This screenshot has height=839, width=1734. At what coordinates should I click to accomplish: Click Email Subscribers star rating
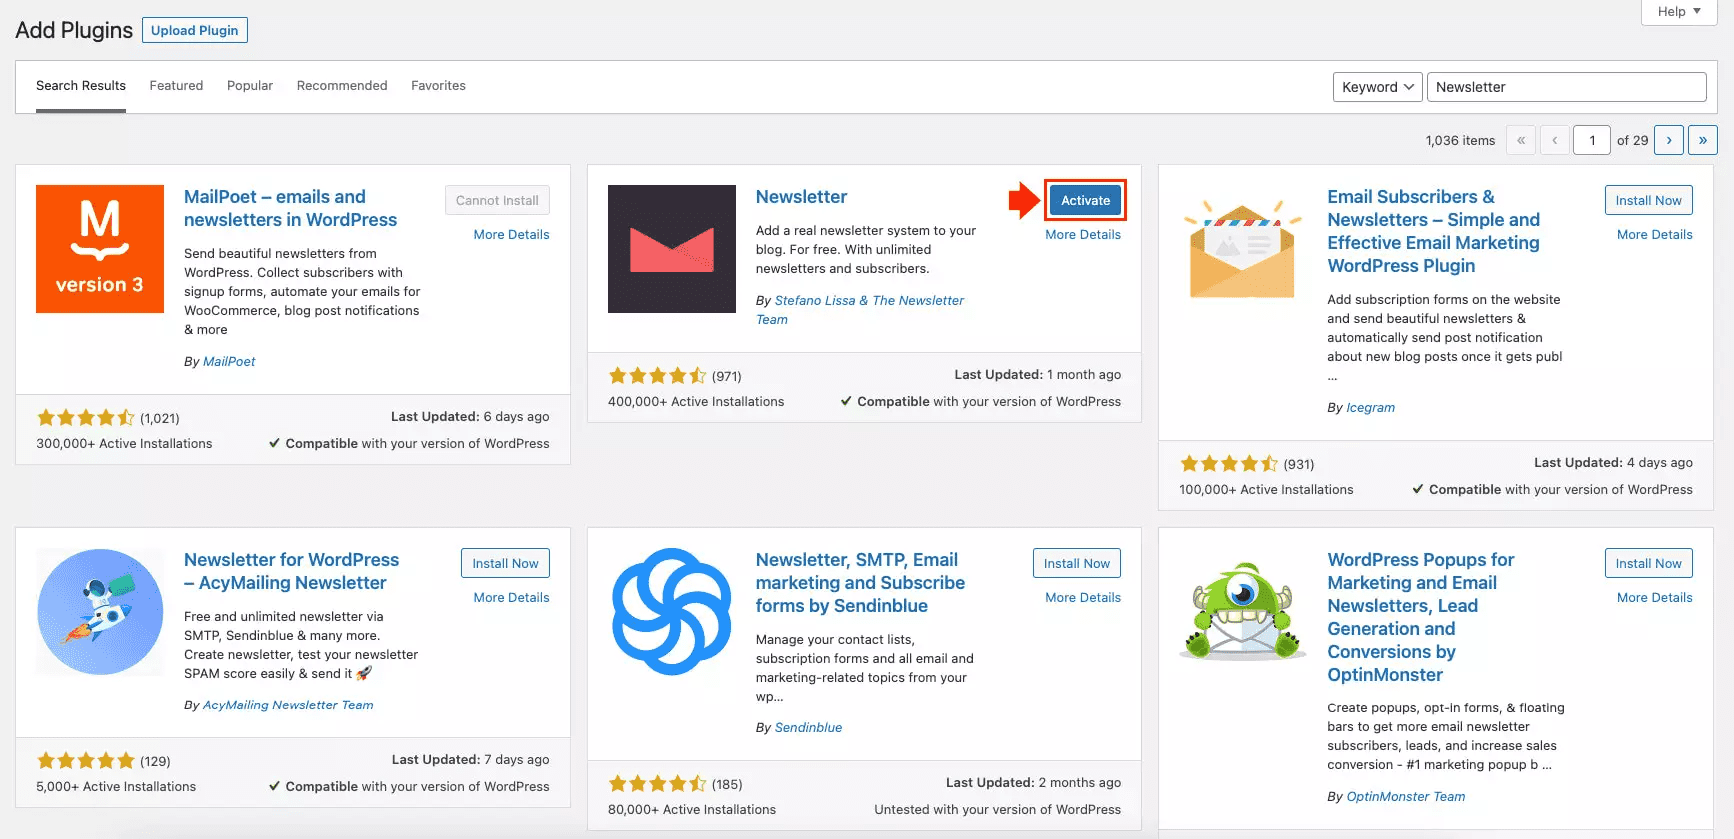(x=1229, y=464)
